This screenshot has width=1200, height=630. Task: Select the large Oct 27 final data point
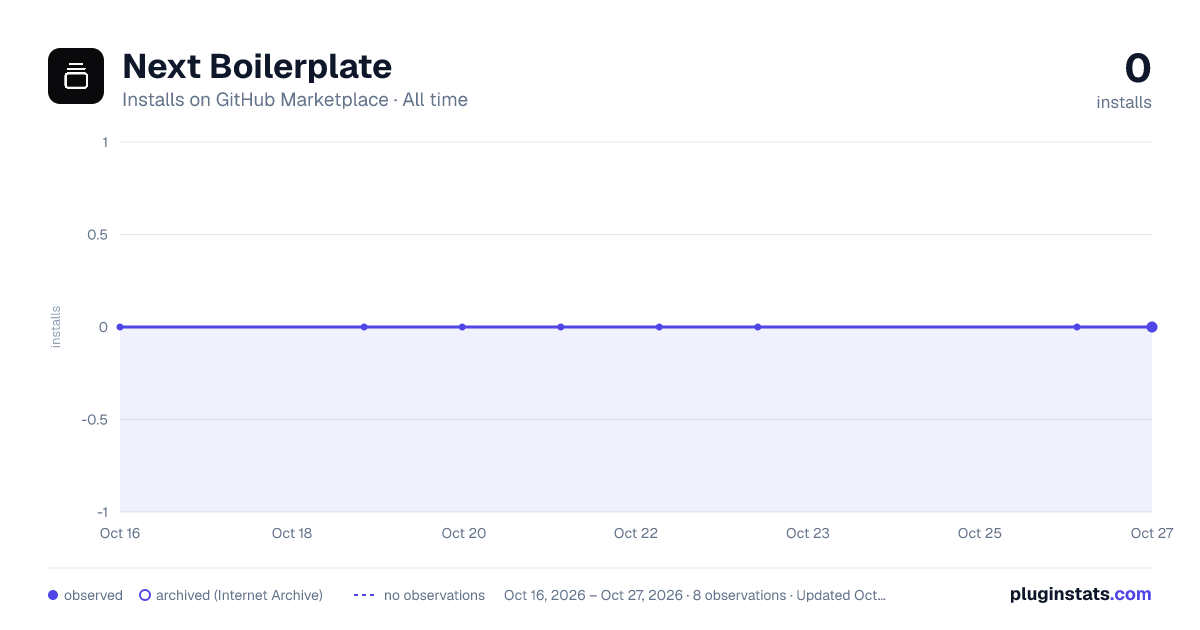coord(1152,327)
